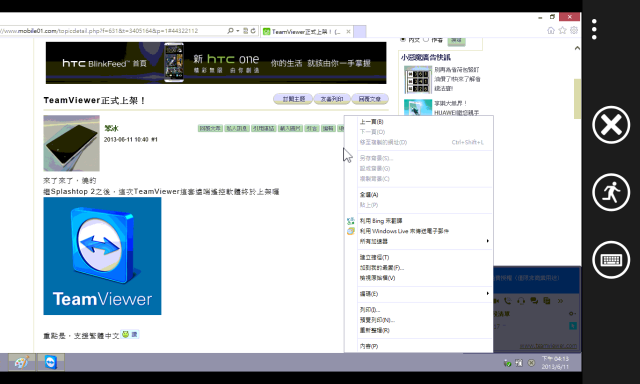Click the TeamViewer logo image in post
640x384 pixels.
(102, 256)
